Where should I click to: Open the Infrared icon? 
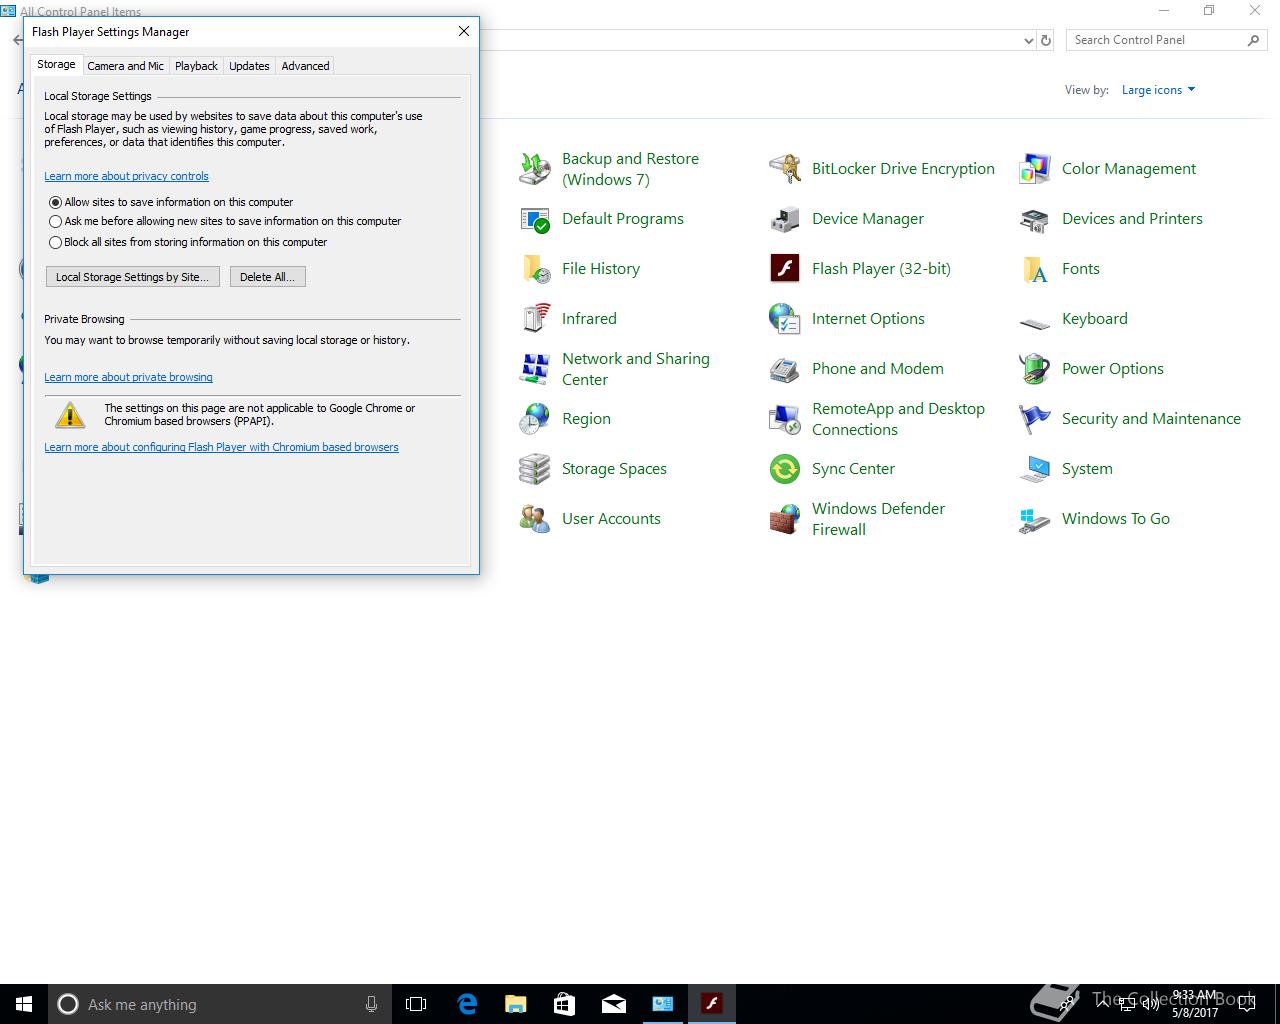pos(535,319)
